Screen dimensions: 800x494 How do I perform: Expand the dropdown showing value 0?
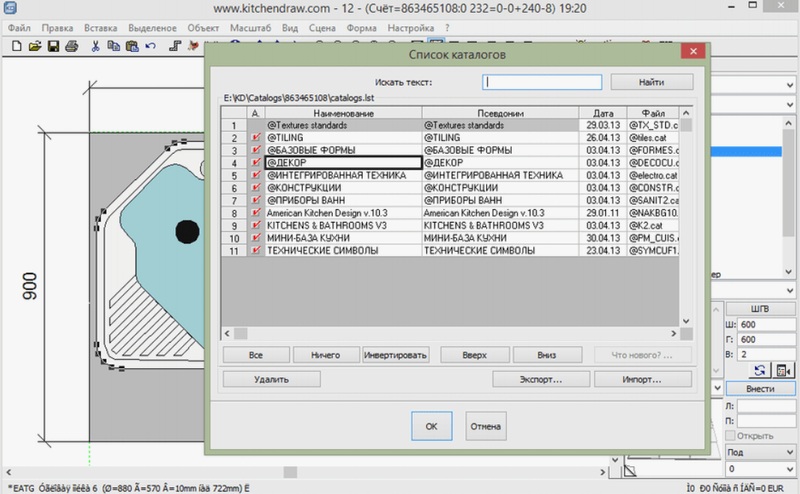tap(790, 468)
